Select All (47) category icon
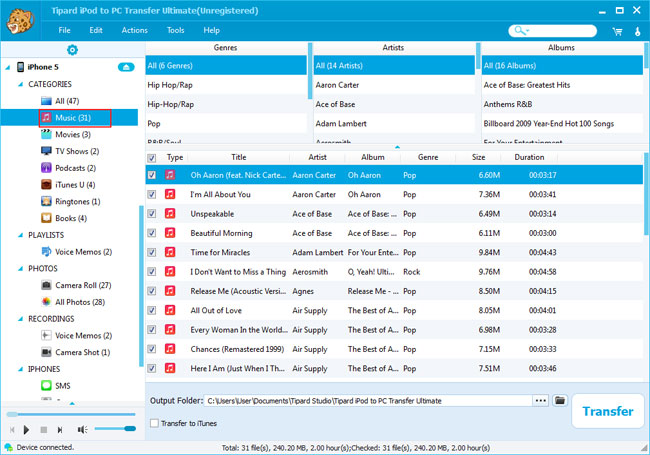Screen dimensions: 650x455 [x=46, y=101]
